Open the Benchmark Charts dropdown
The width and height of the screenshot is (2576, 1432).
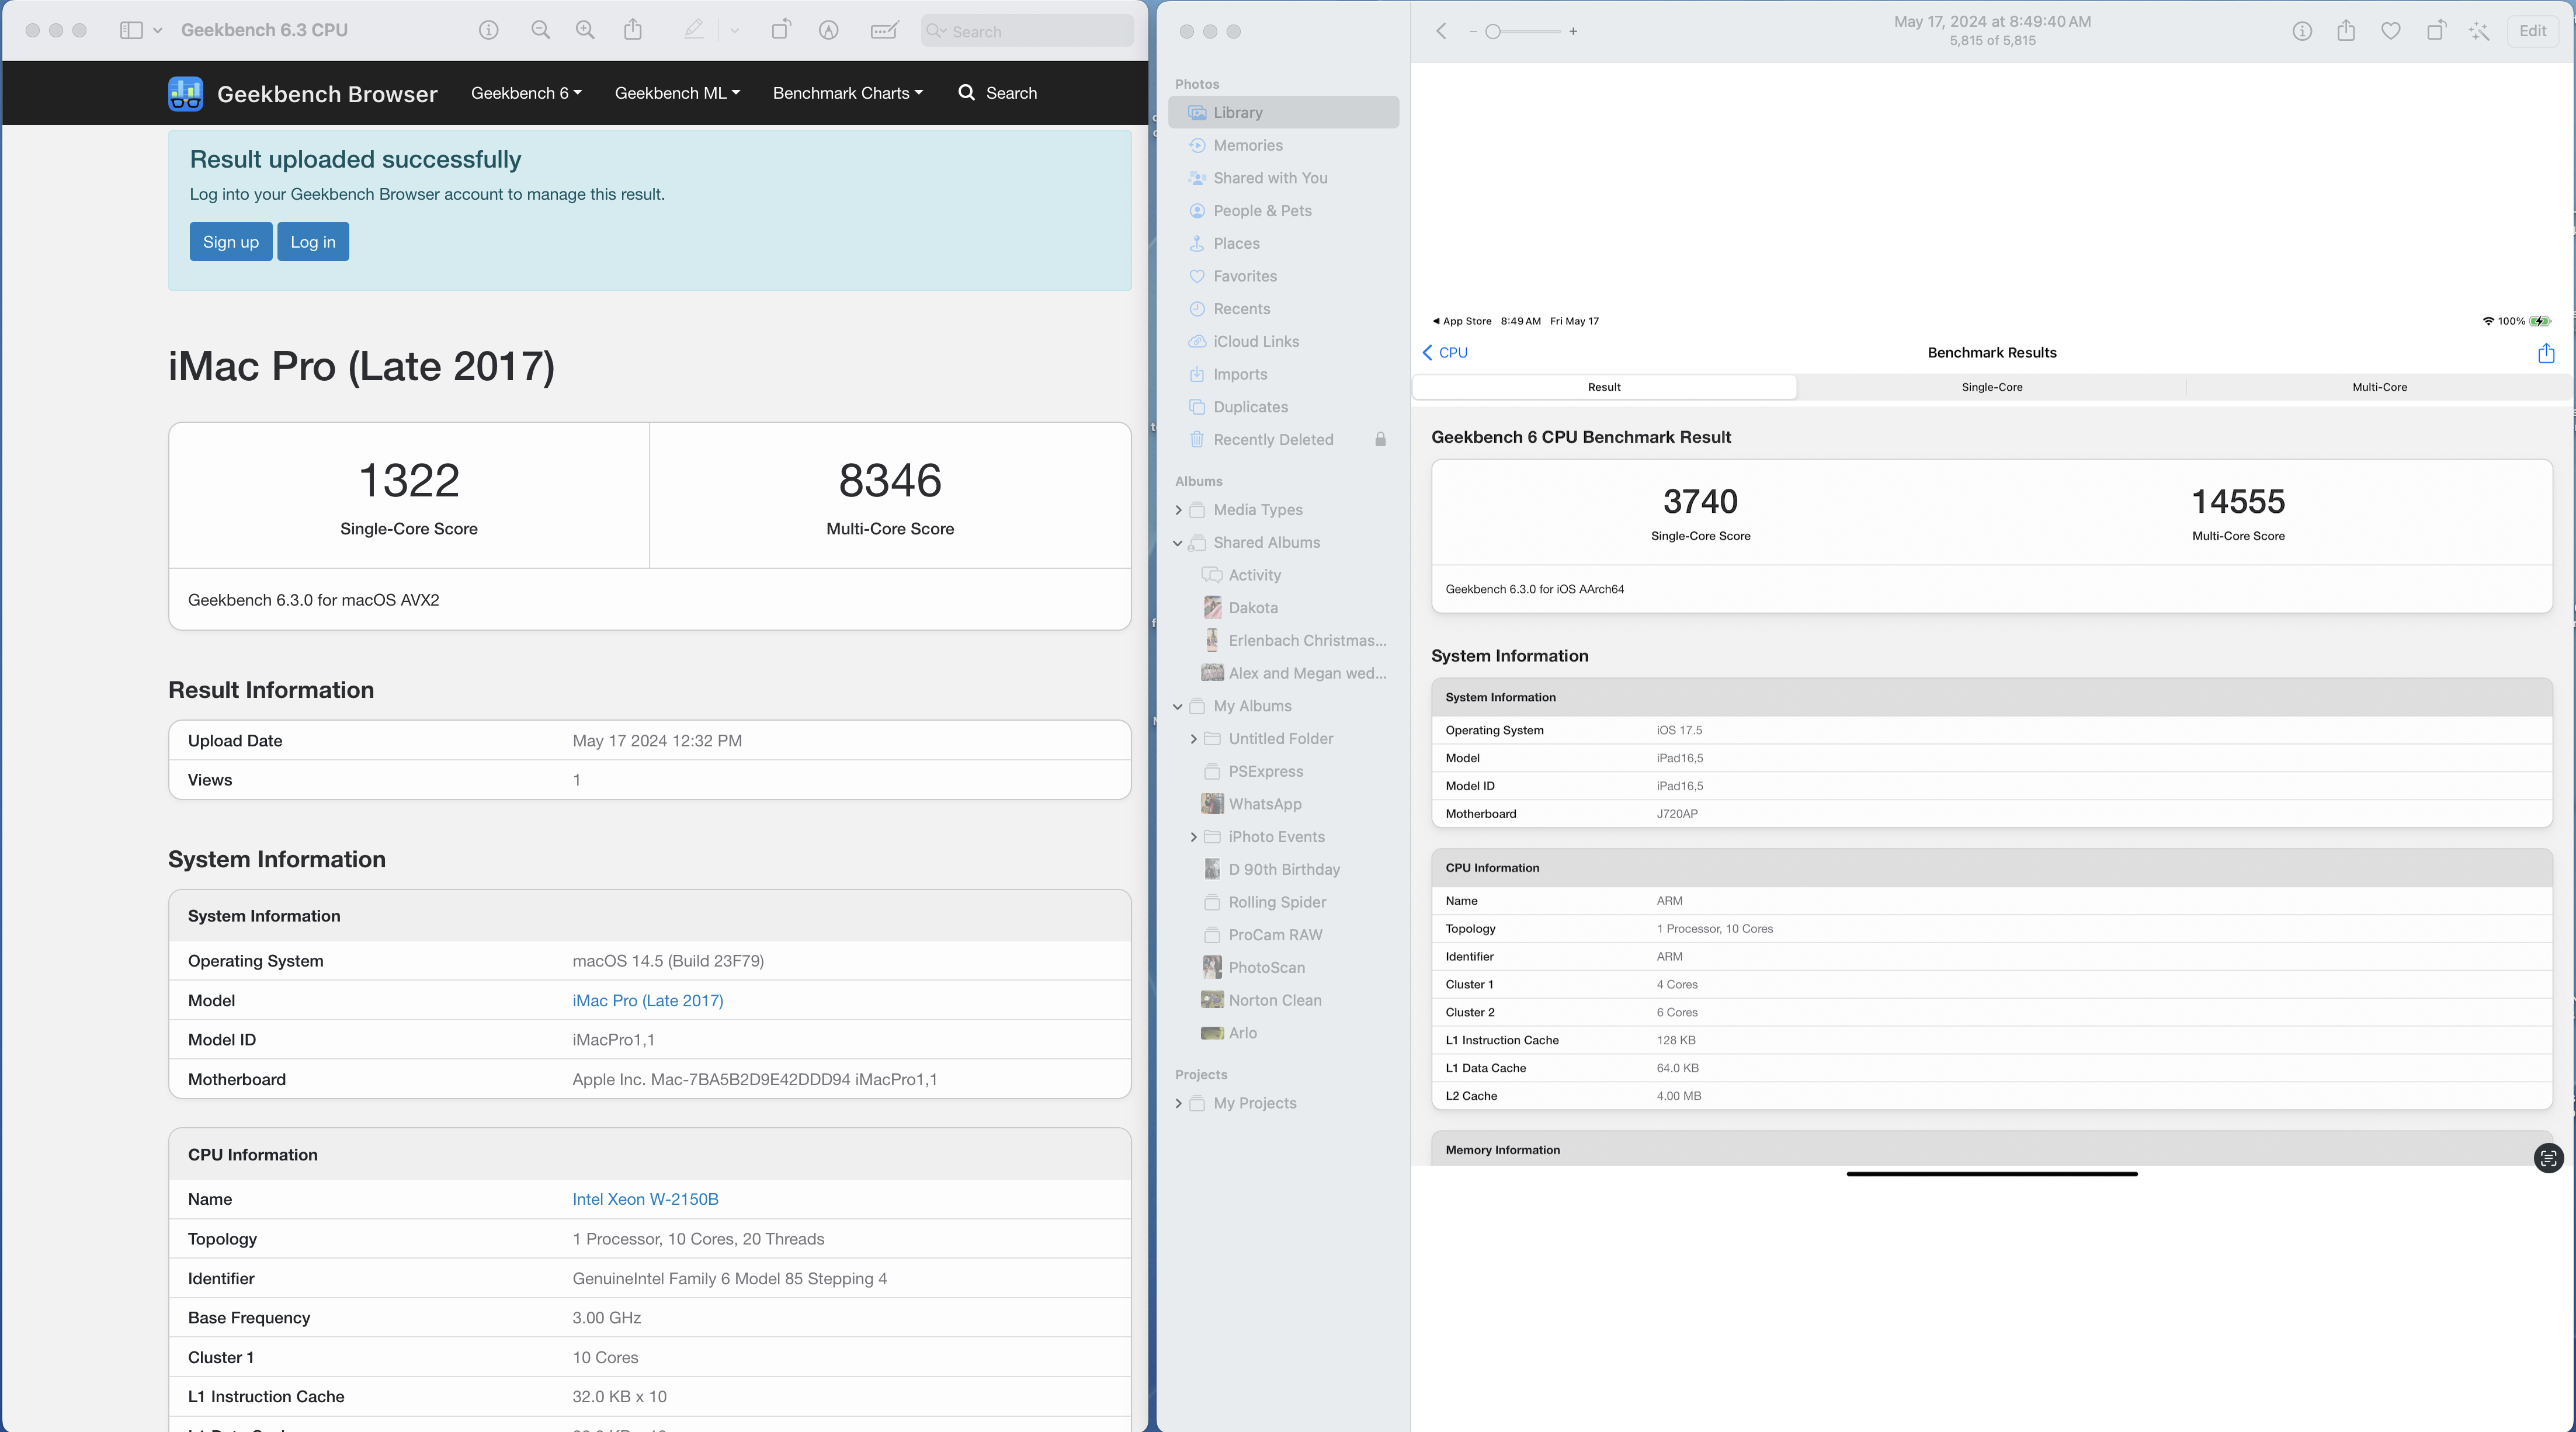(x=847, y=93)
